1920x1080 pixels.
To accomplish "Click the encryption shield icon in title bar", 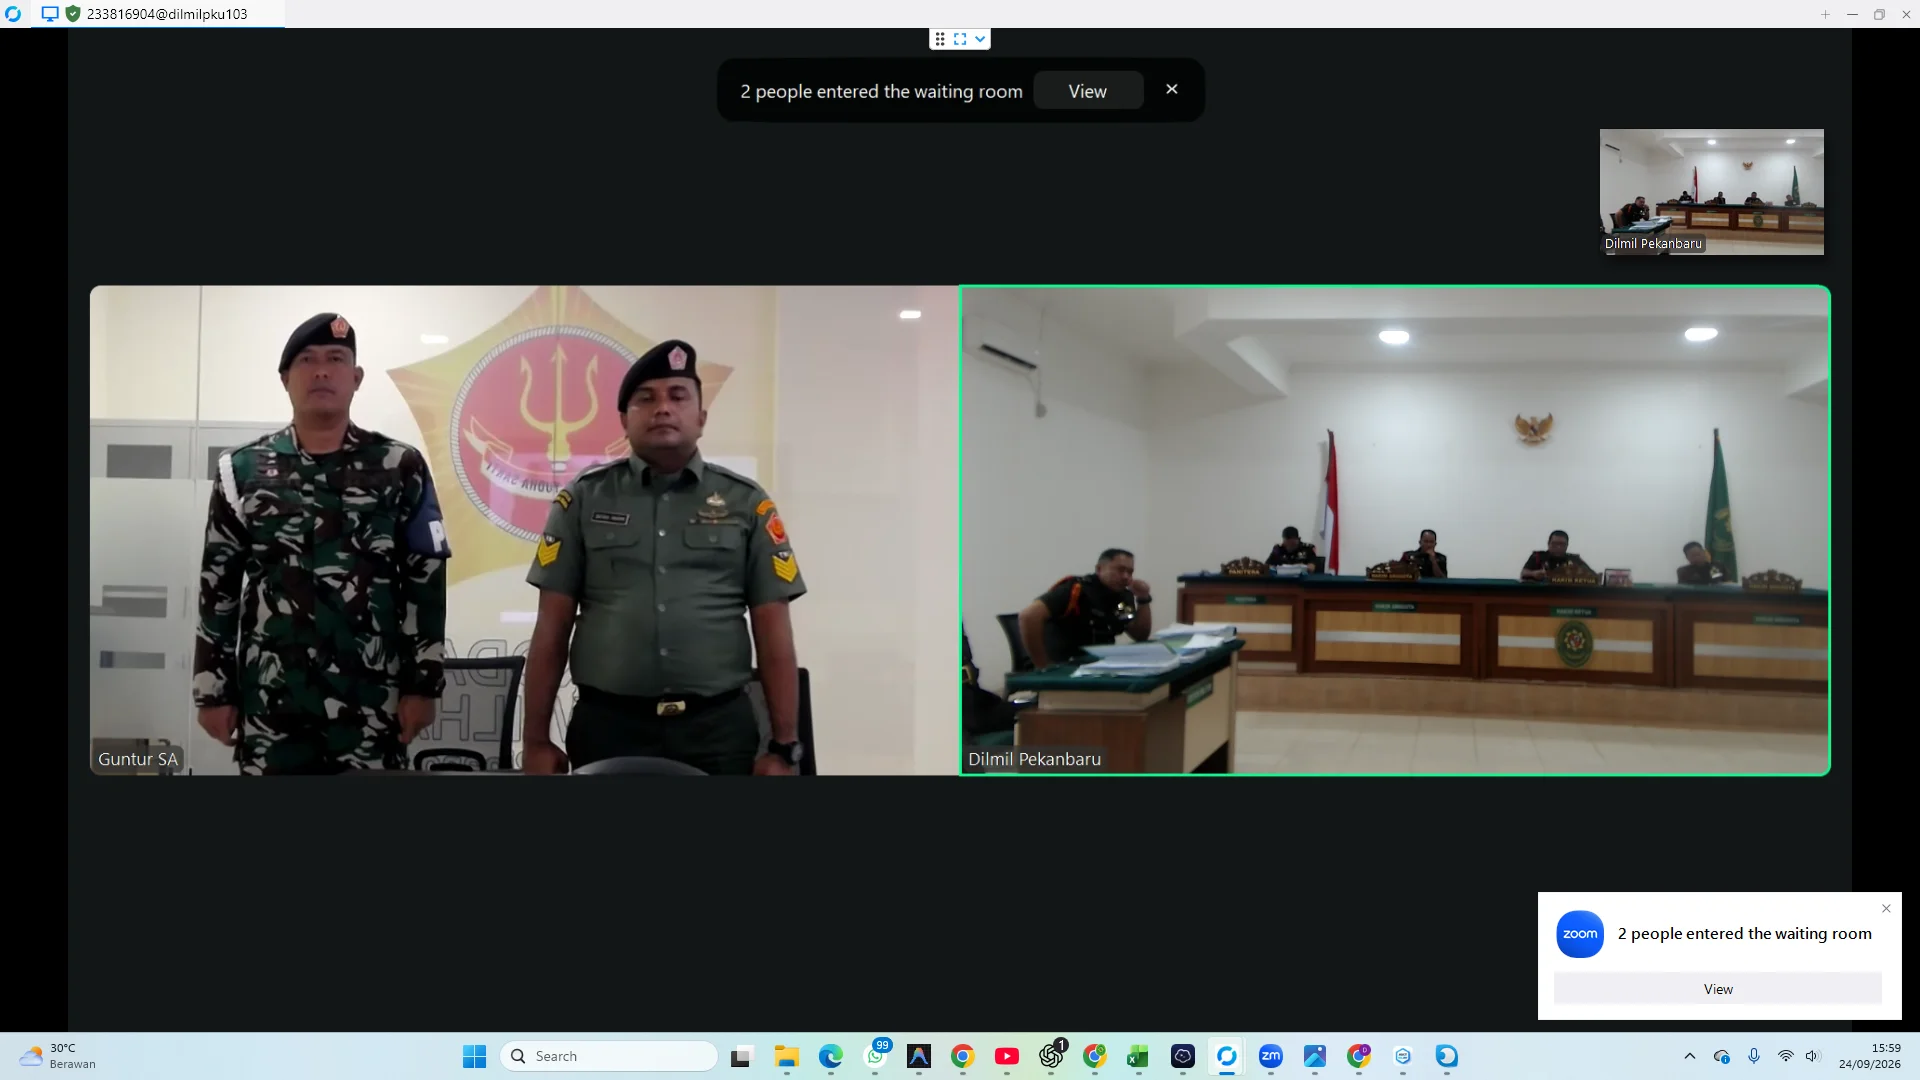I will point(73,14).
